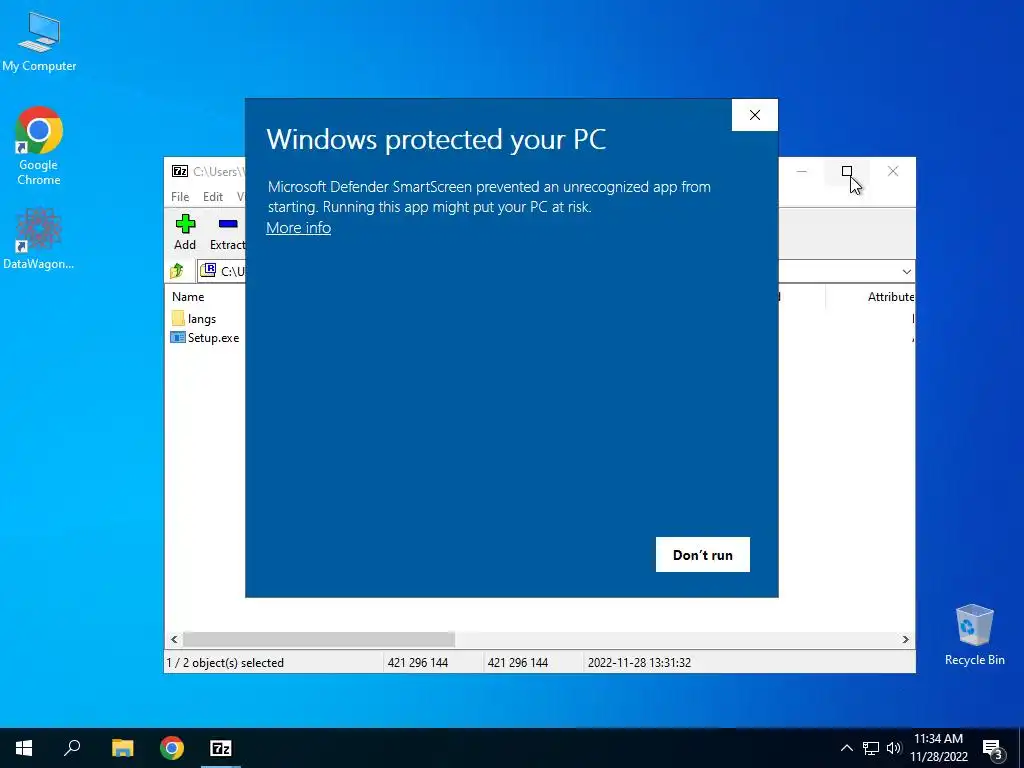The width and height of the screenshot is (1024, 768).
Task: Close the 7-Zip window
Action: [893, 171]
